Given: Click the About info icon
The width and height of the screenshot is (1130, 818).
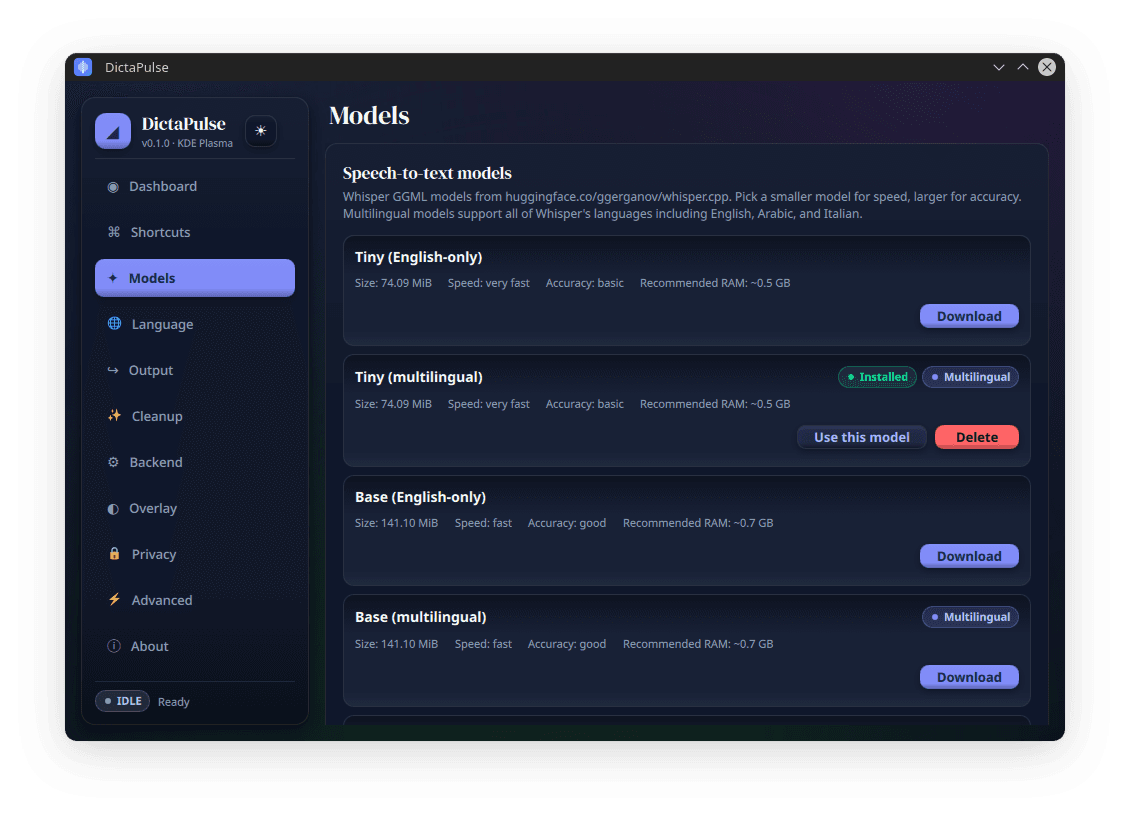Looking at the screenshot, I should tap(114, 646).
